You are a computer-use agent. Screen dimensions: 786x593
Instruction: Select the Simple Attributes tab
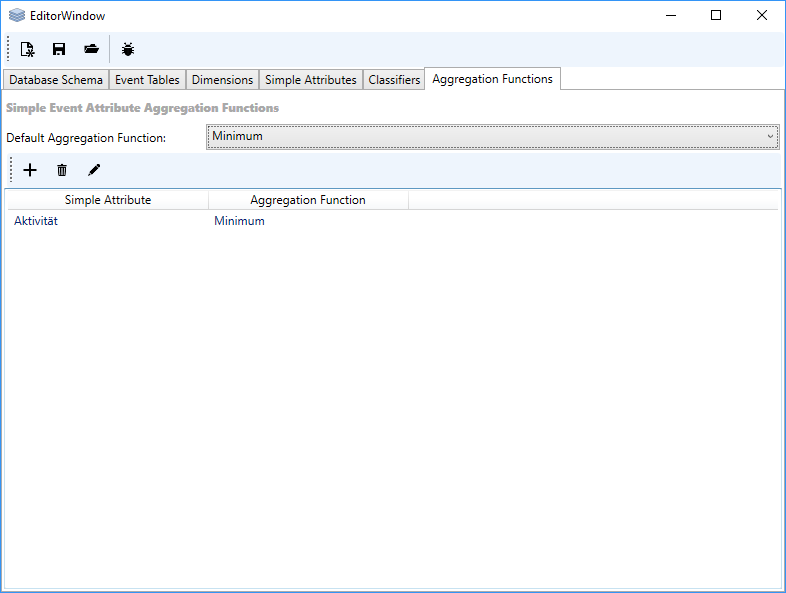pyautogui.click(x=310, y=80)
